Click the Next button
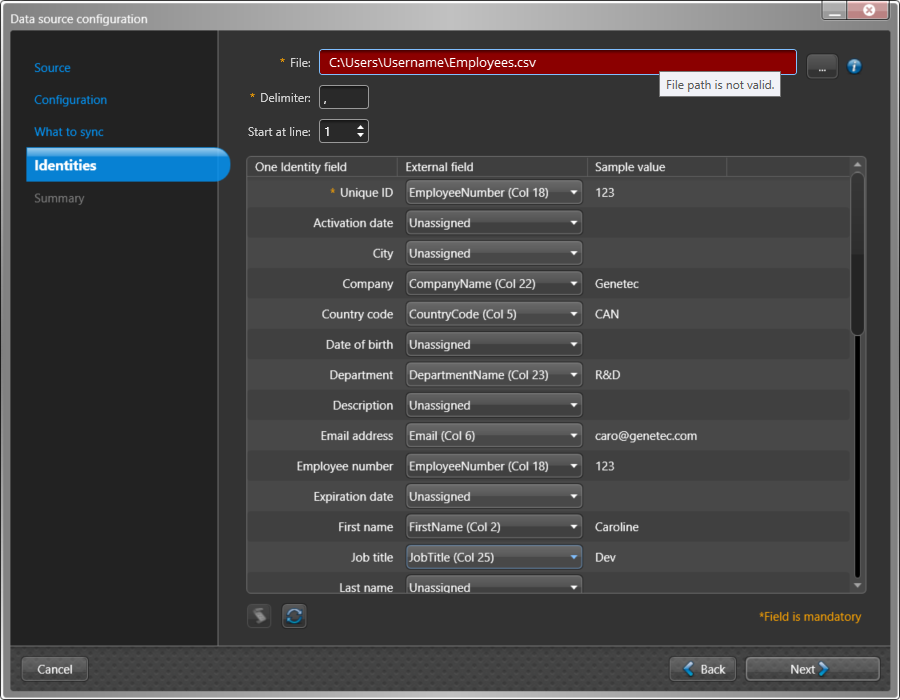The width and height of the screenshot is (900, 700). (812, 669)
